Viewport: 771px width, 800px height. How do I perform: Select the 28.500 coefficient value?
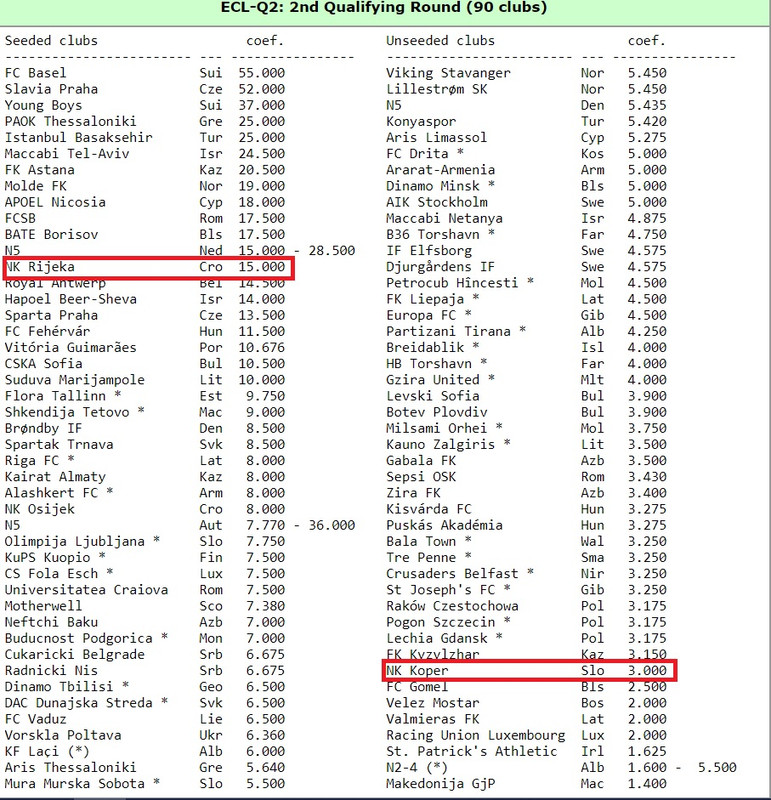332,251
